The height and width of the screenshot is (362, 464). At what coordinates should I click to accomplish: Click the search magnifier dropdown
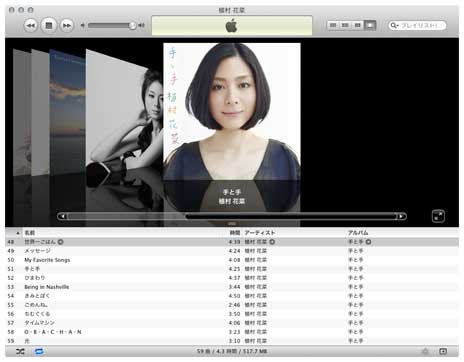[x=394, y=25]
